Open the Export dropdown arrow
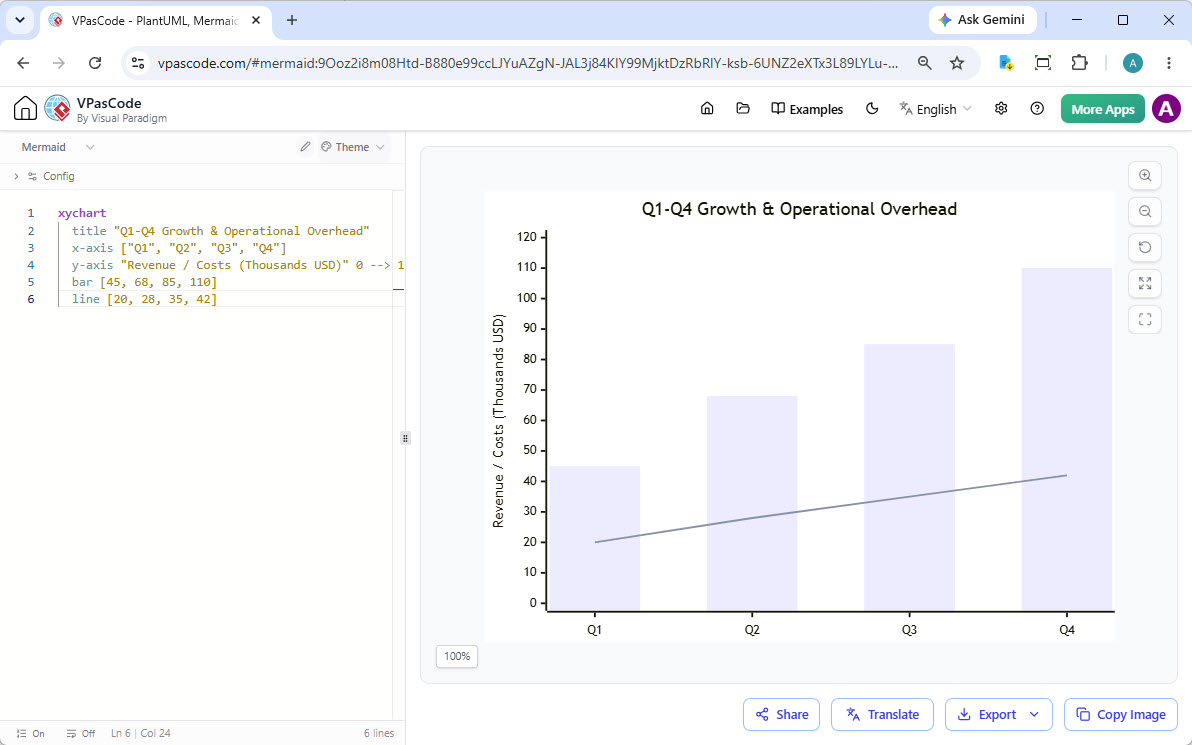This screenshot has height=745, width=1192. pos(1034,715)
